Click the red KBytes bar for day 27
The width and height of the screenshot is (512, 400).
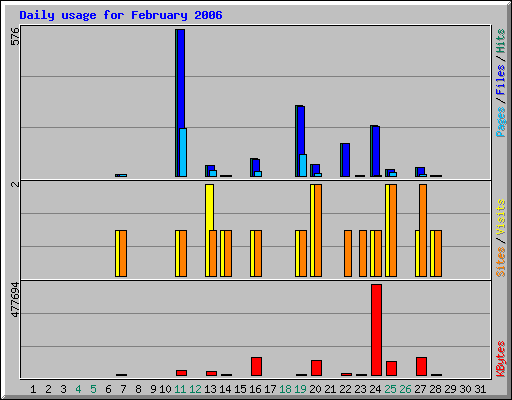(421, 366)
